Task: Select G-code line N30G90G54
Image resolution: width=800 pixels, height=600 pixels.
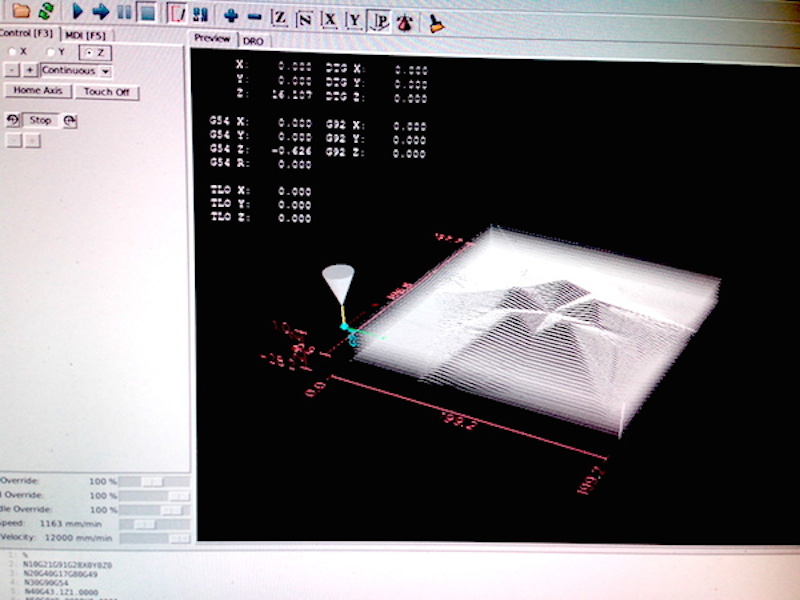Action: pyautogui.click(x=46, y=583)
